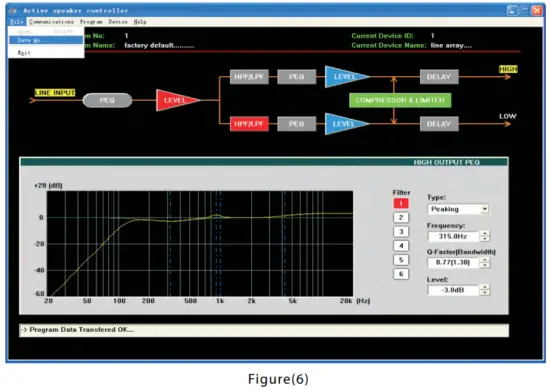Decrease Level with the down arrow
The image size is (550, 389).
click(485, 293)
